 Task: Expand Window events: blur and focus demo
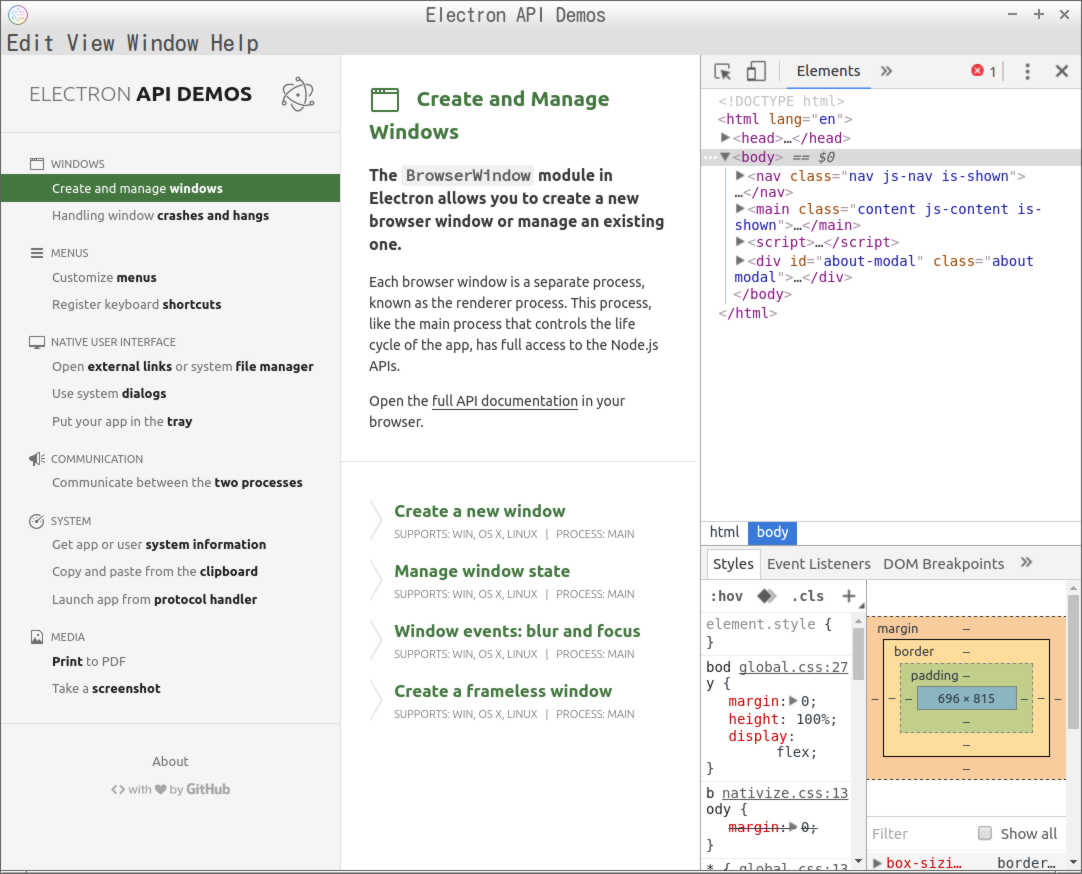pyautogui.click(x=517, y=631)
